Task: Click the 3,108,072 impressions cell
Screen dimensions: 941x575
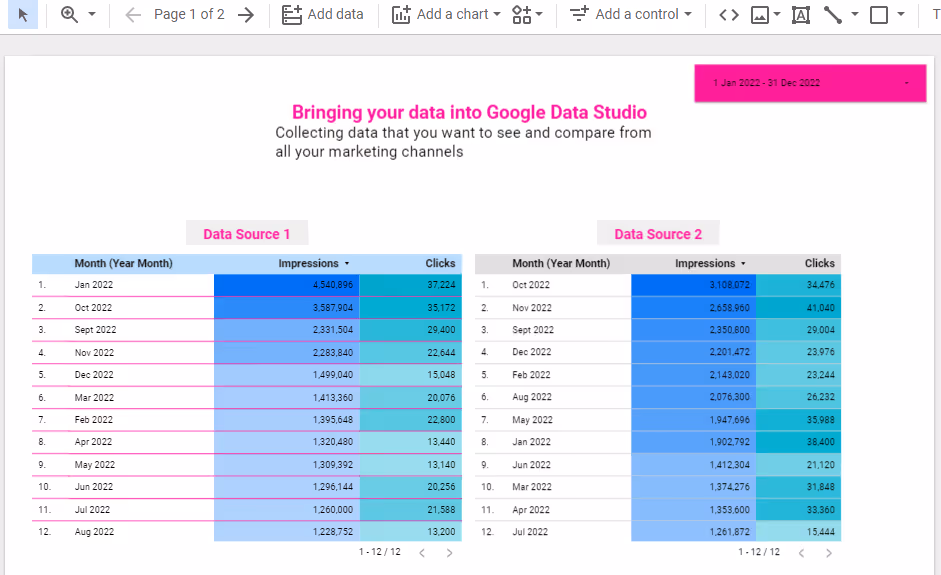Action: click(694, 284)
